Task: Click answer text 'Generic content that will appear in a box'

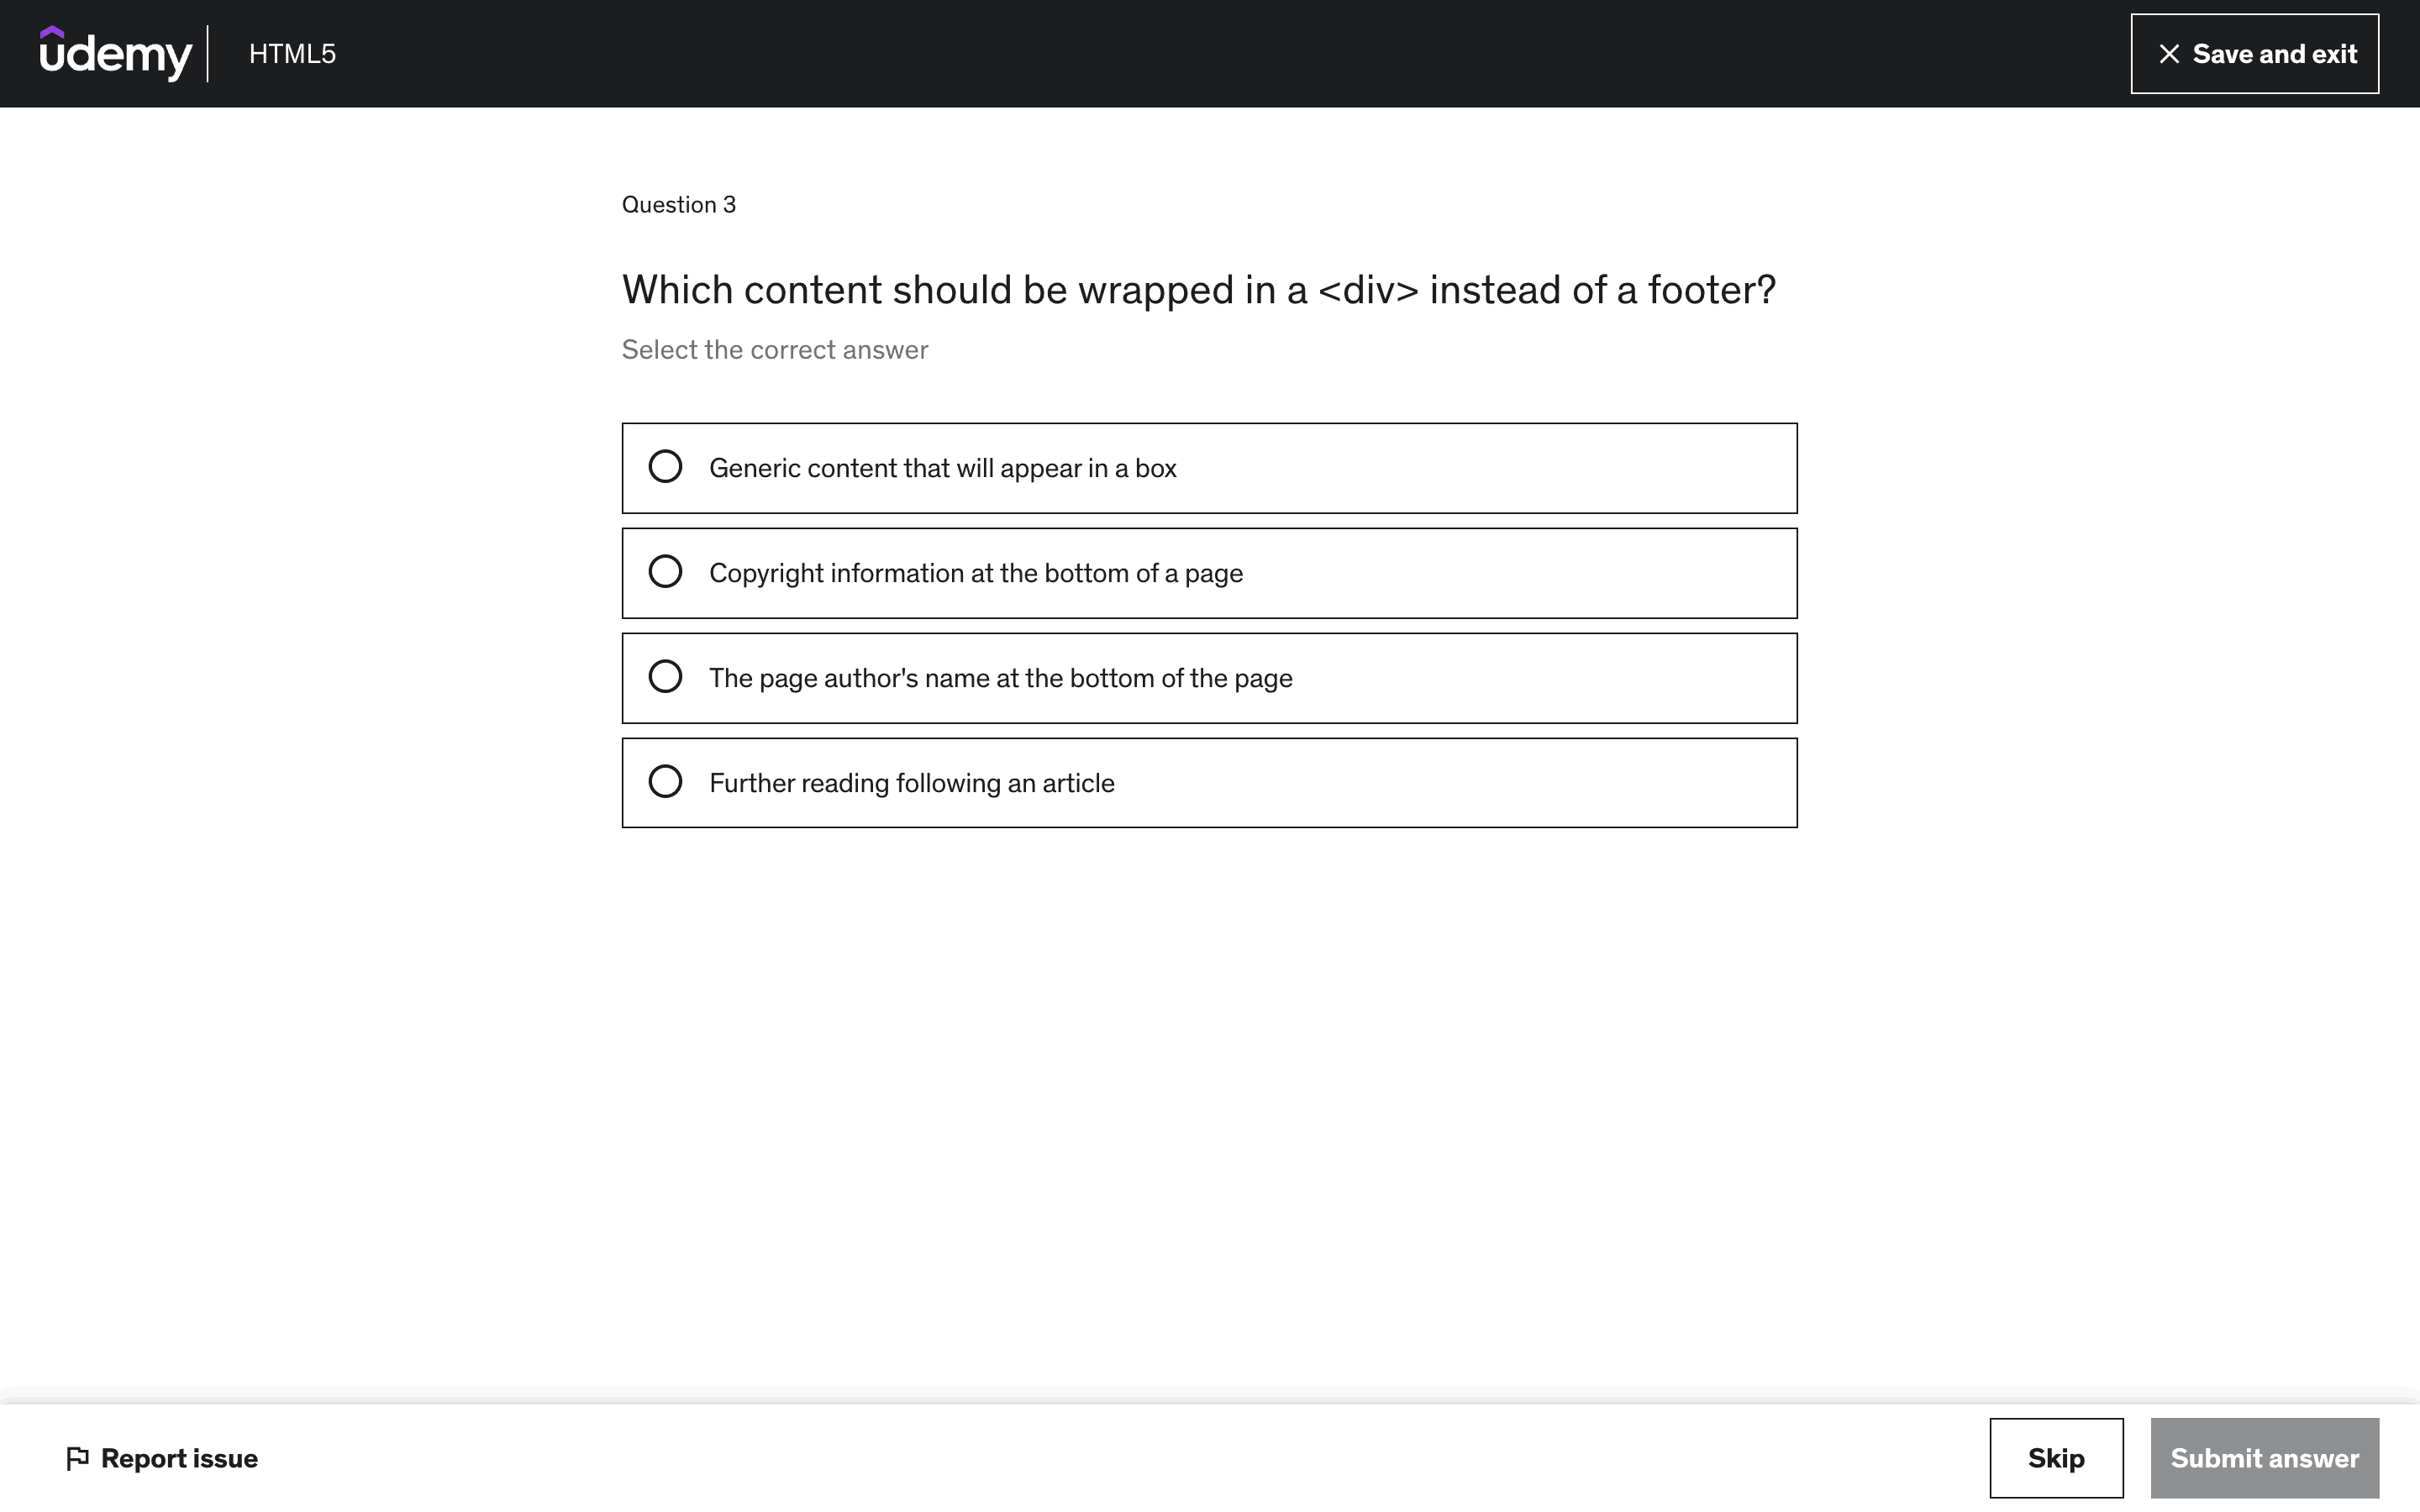Action: coord(942,468)
